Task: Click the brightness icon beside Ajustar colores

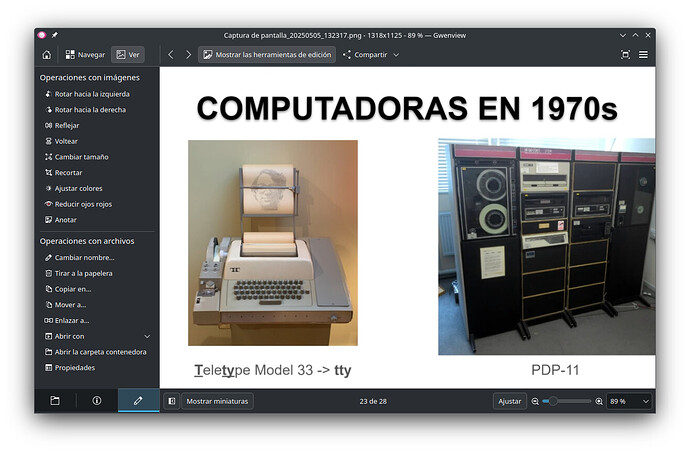Action: (x=48, y=188)
